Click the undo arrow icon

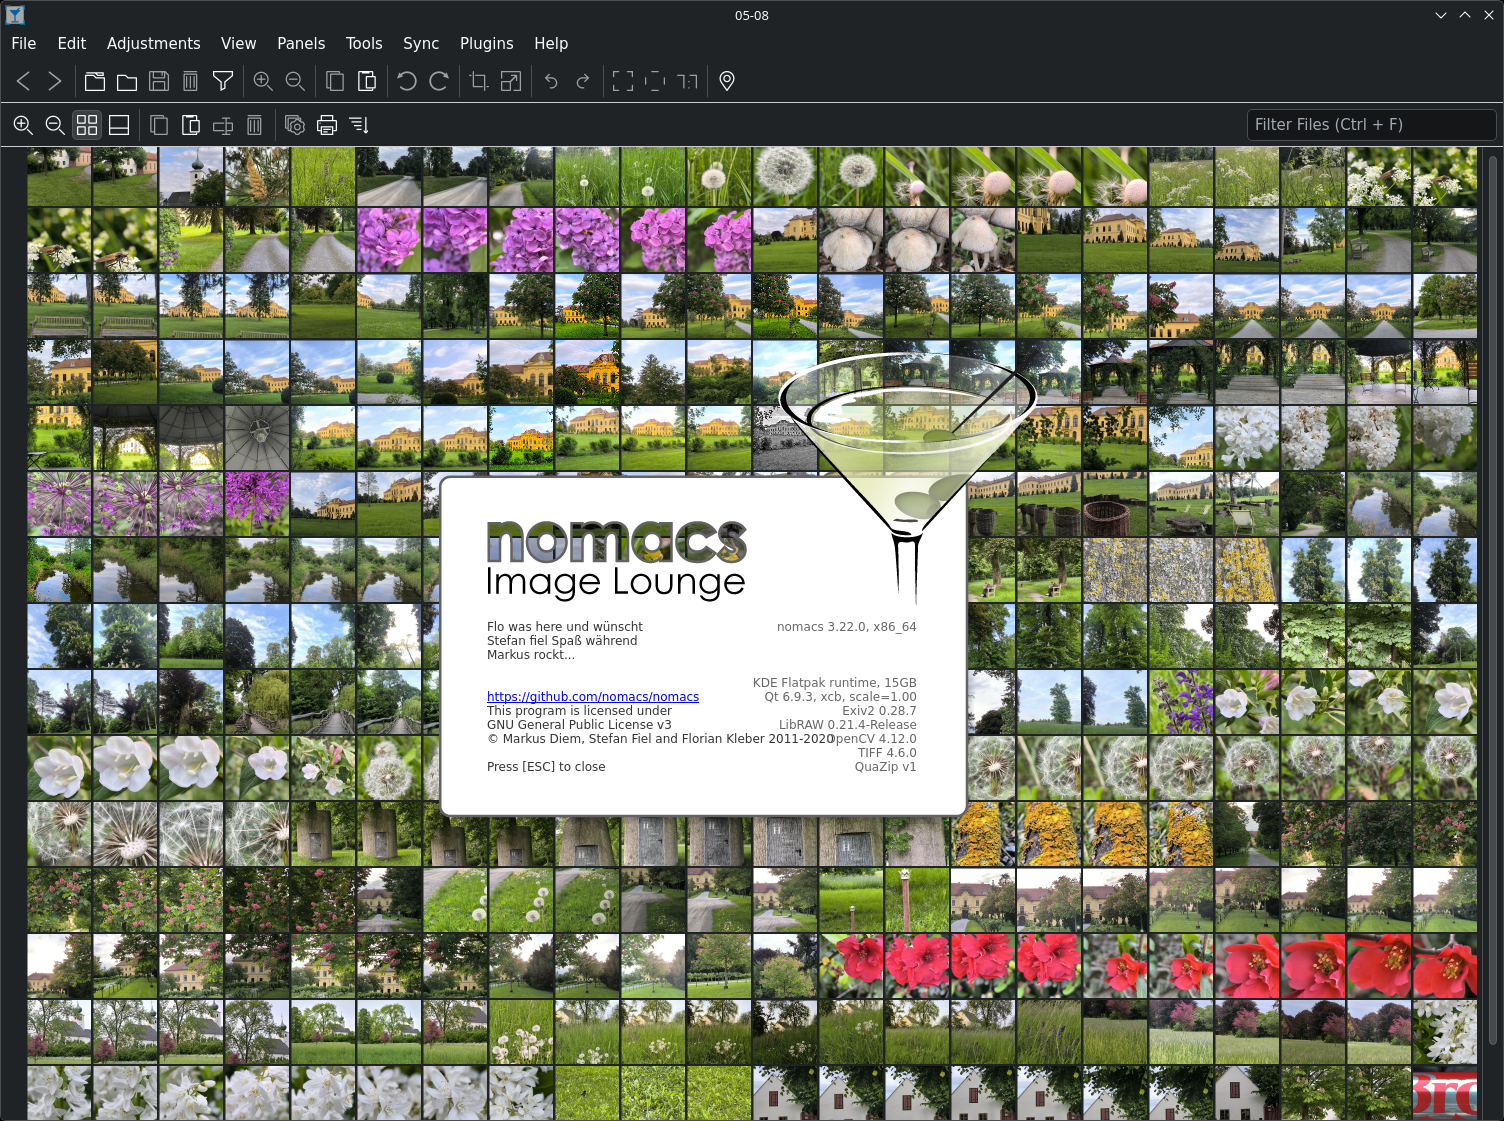click(551, 81)
